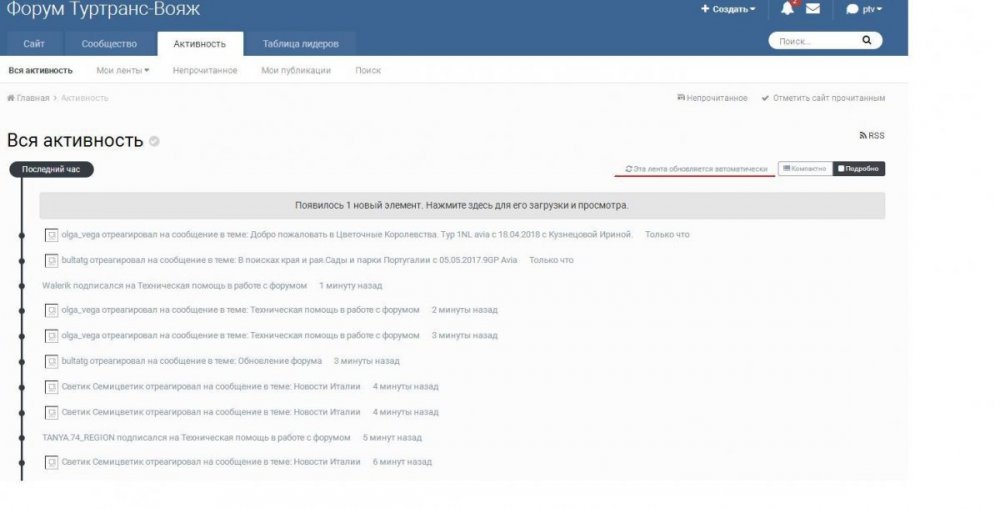Click Отметить сайт прочитанным
The height and width of the screenshot is (509, 1000).
[x=823, y=98]
